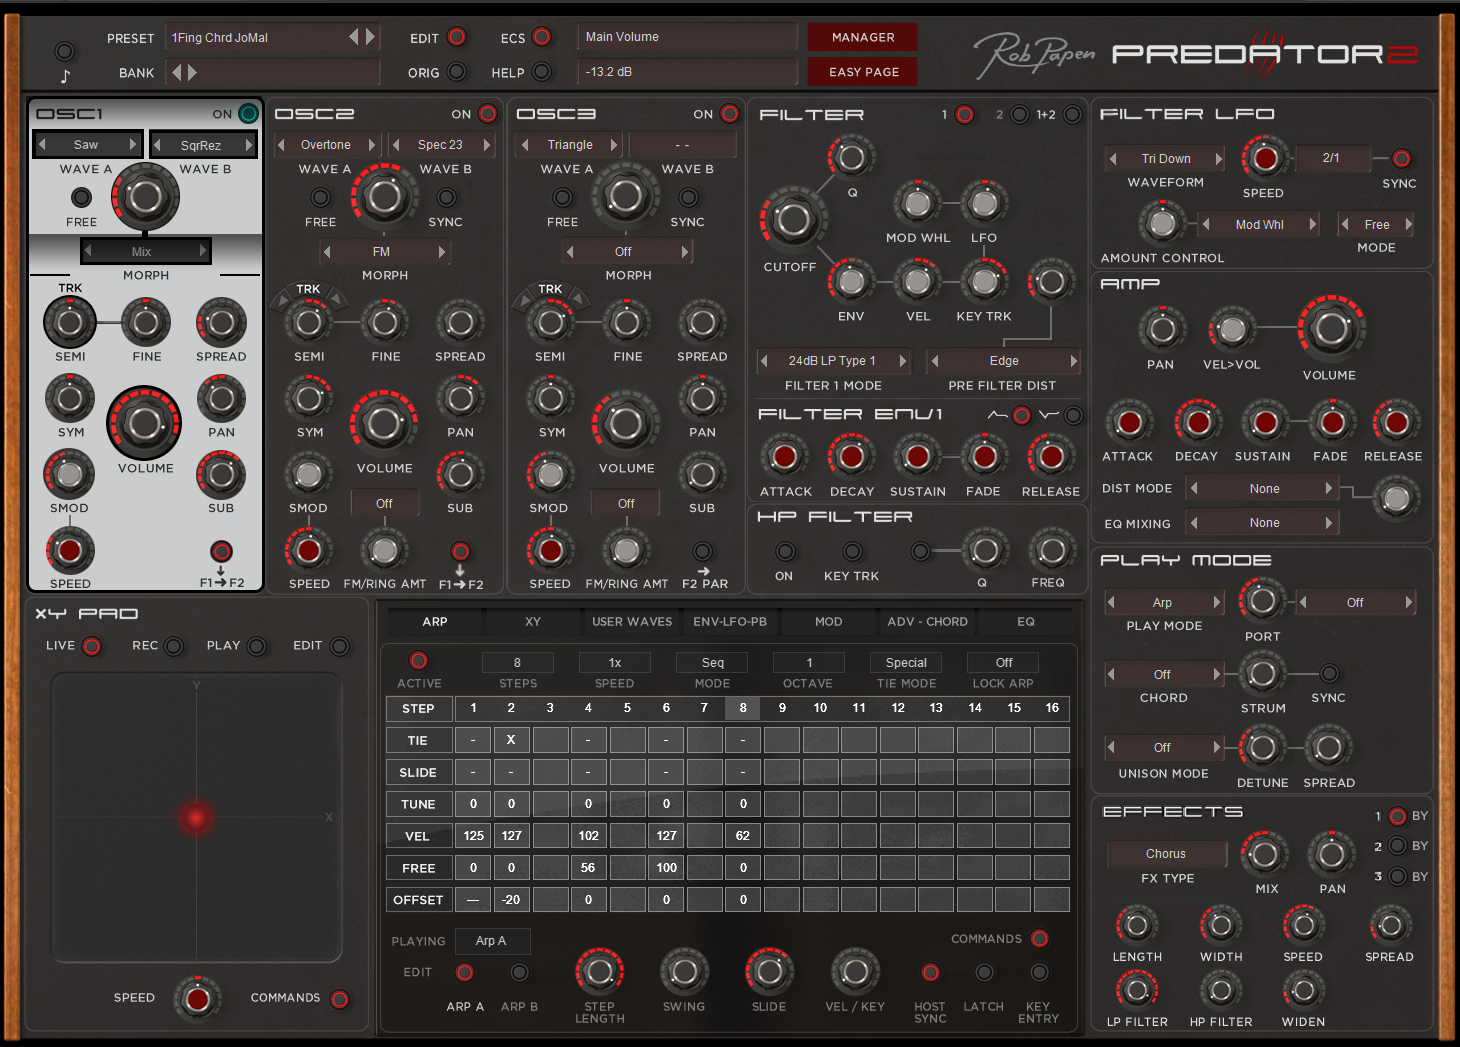Click the HP Filter Freq knob

tap(1050, 550)
